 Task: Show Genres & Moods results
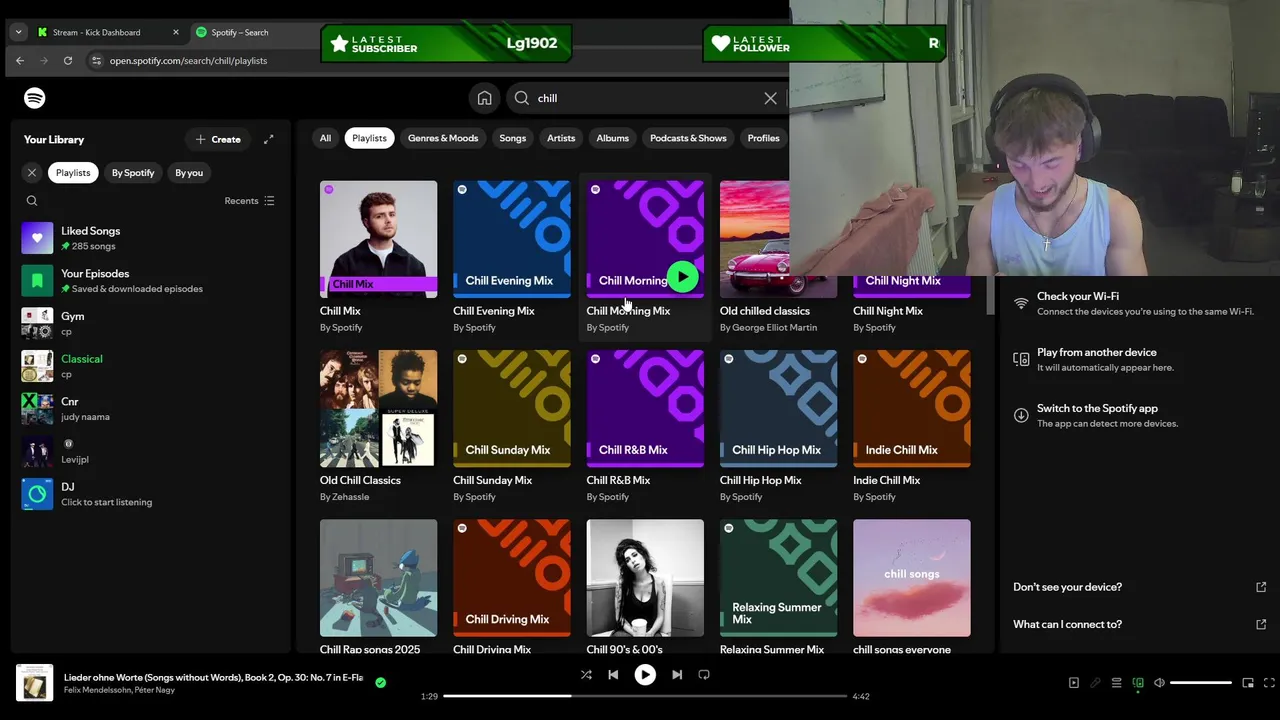[x=443, y=138]
